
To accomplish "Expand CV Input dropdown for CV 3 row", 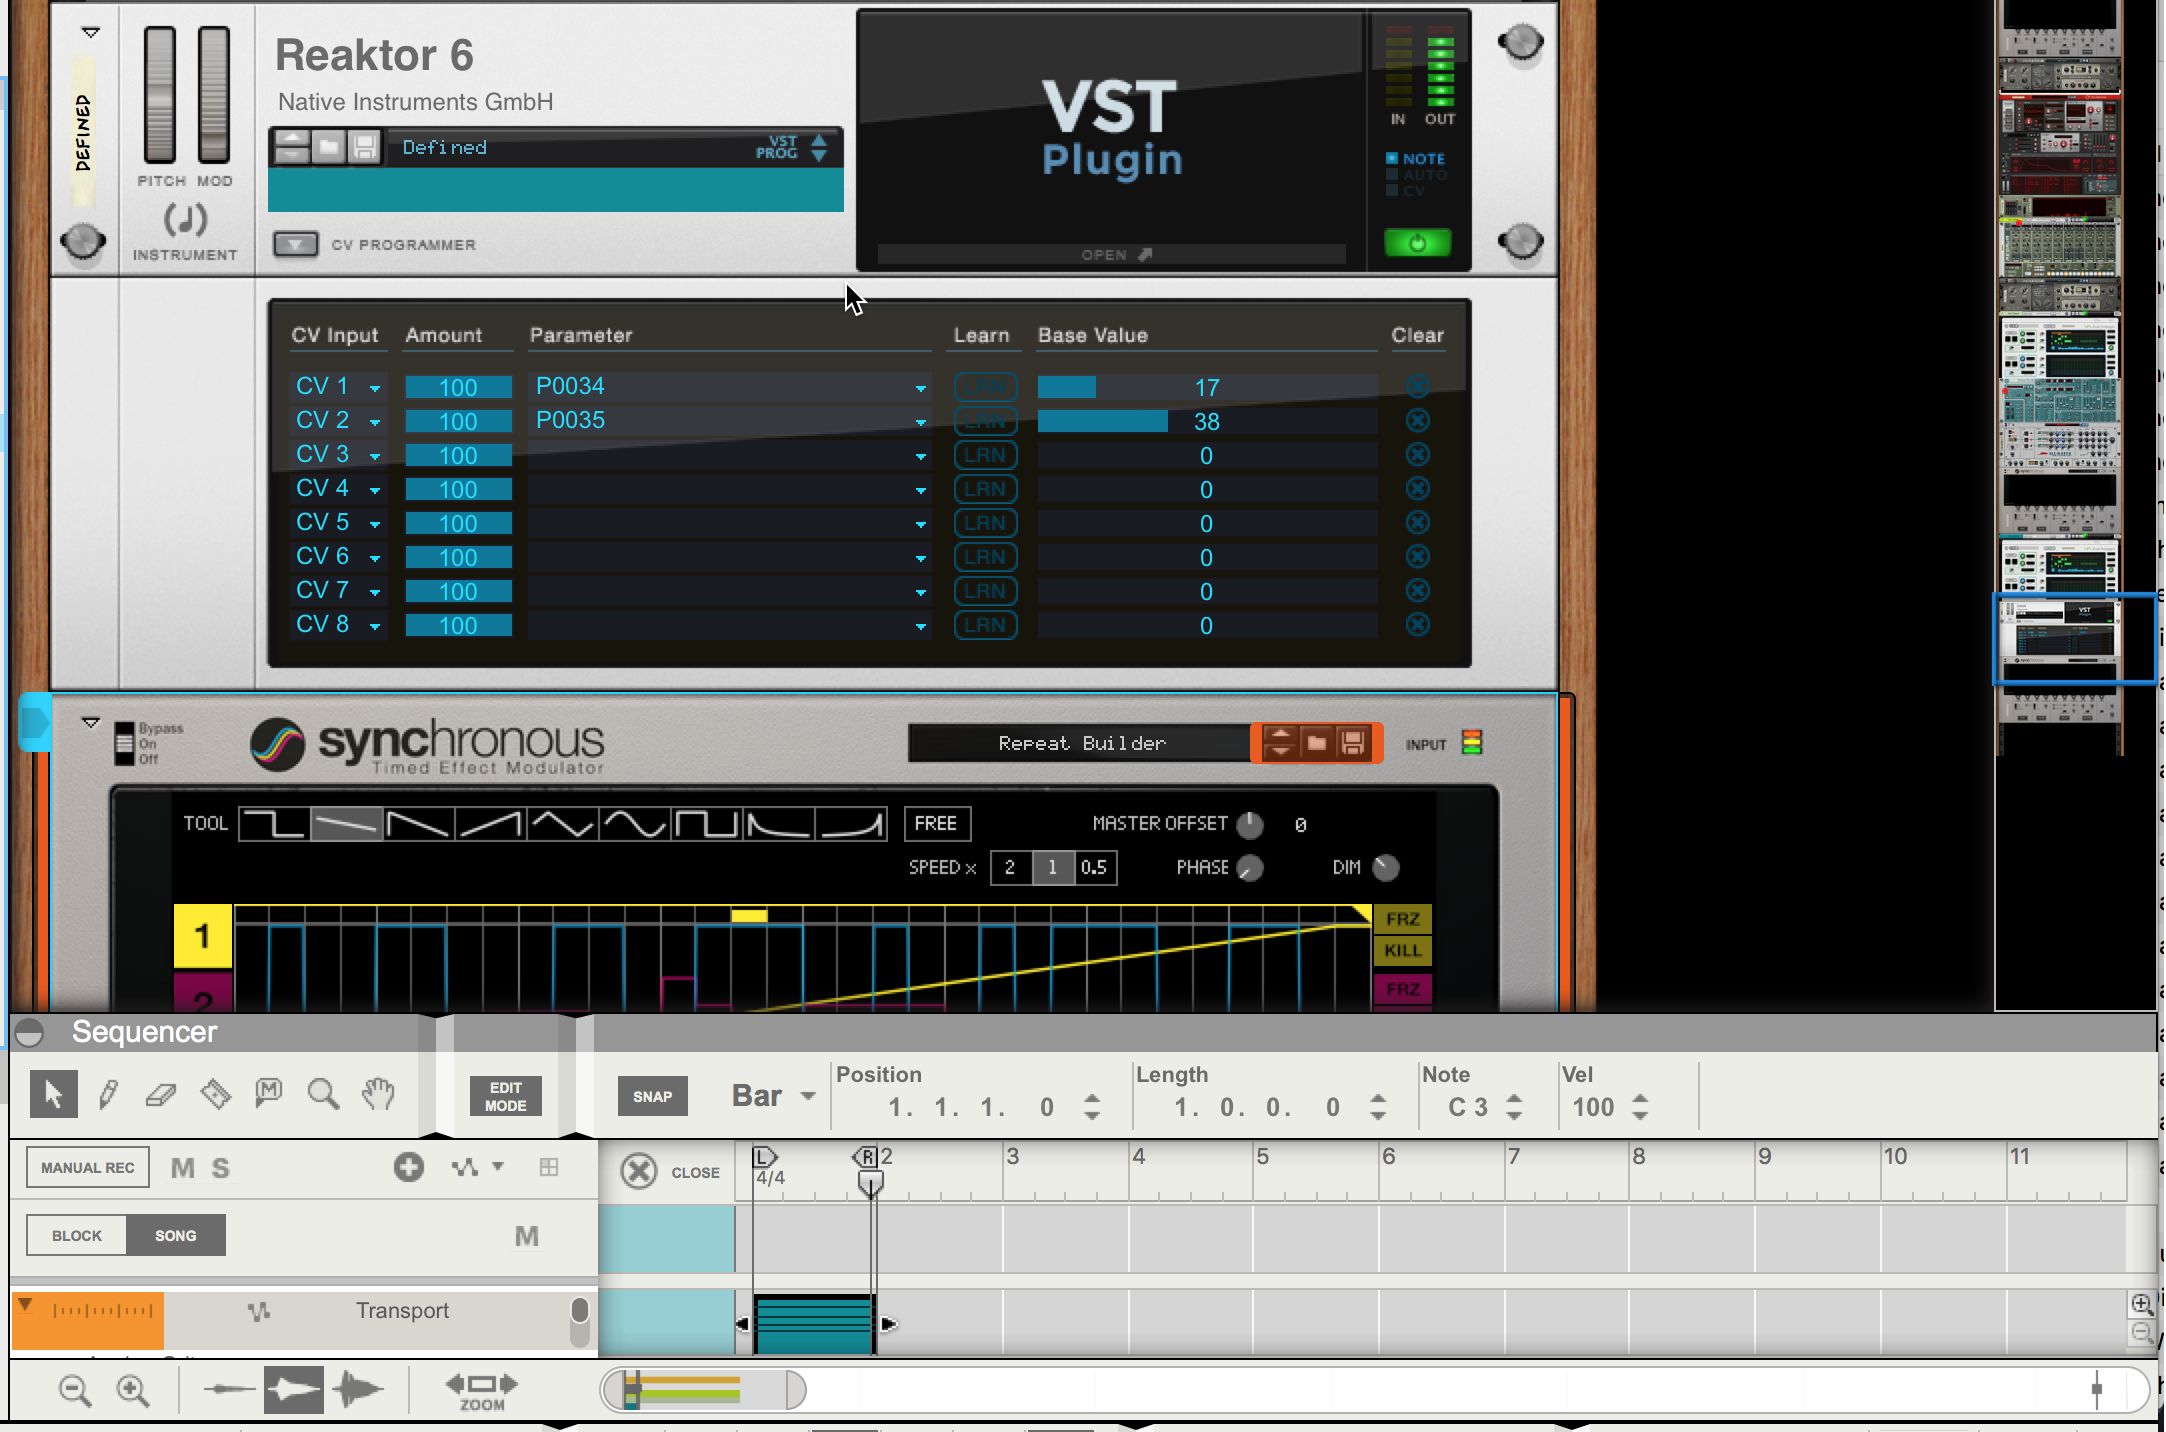I will point(372,455).
